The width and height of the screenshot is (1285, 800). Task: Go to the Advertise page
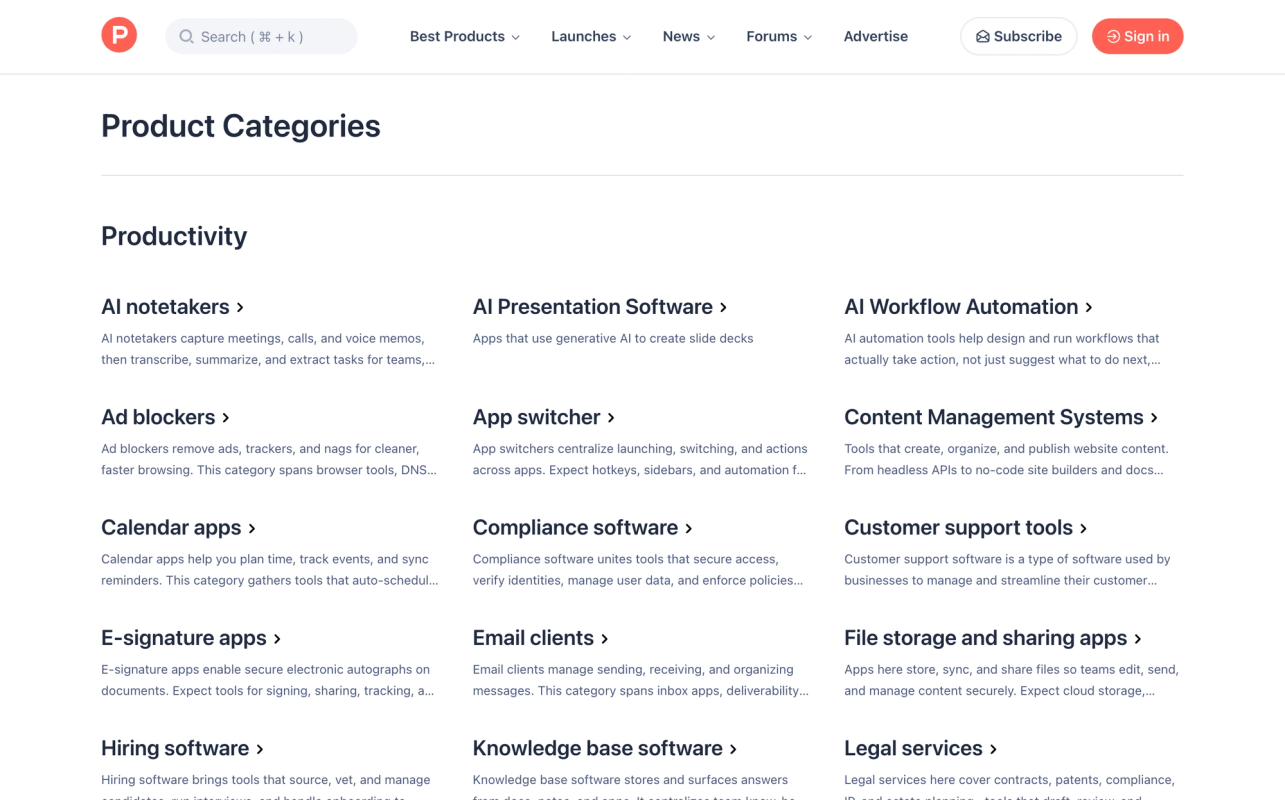click(x=876, y=37)
